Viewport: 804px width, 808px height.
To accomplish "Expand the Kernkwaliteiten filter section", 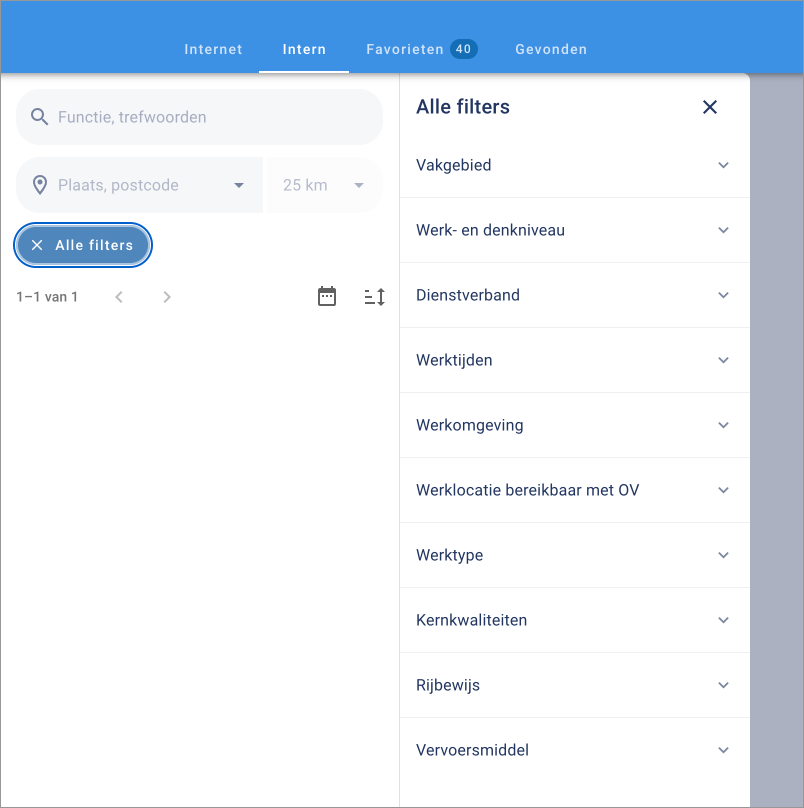I will [x=574, y=620].
